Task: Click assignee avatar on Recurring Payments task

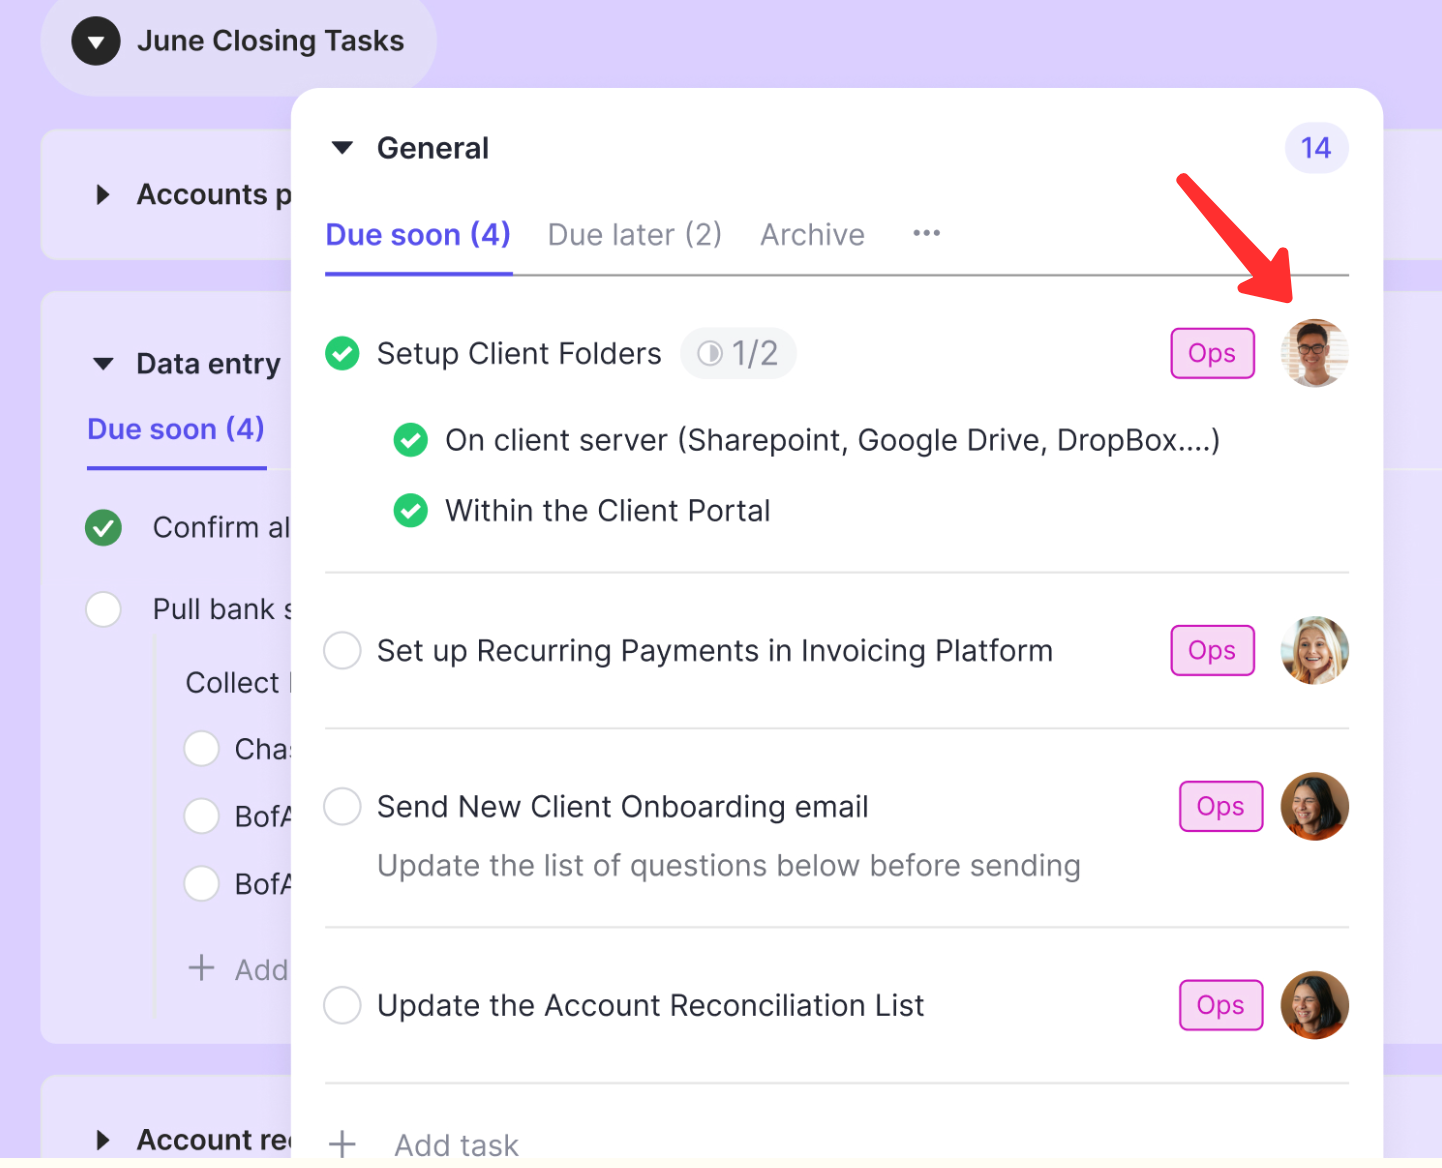Action: (1314, 650)
